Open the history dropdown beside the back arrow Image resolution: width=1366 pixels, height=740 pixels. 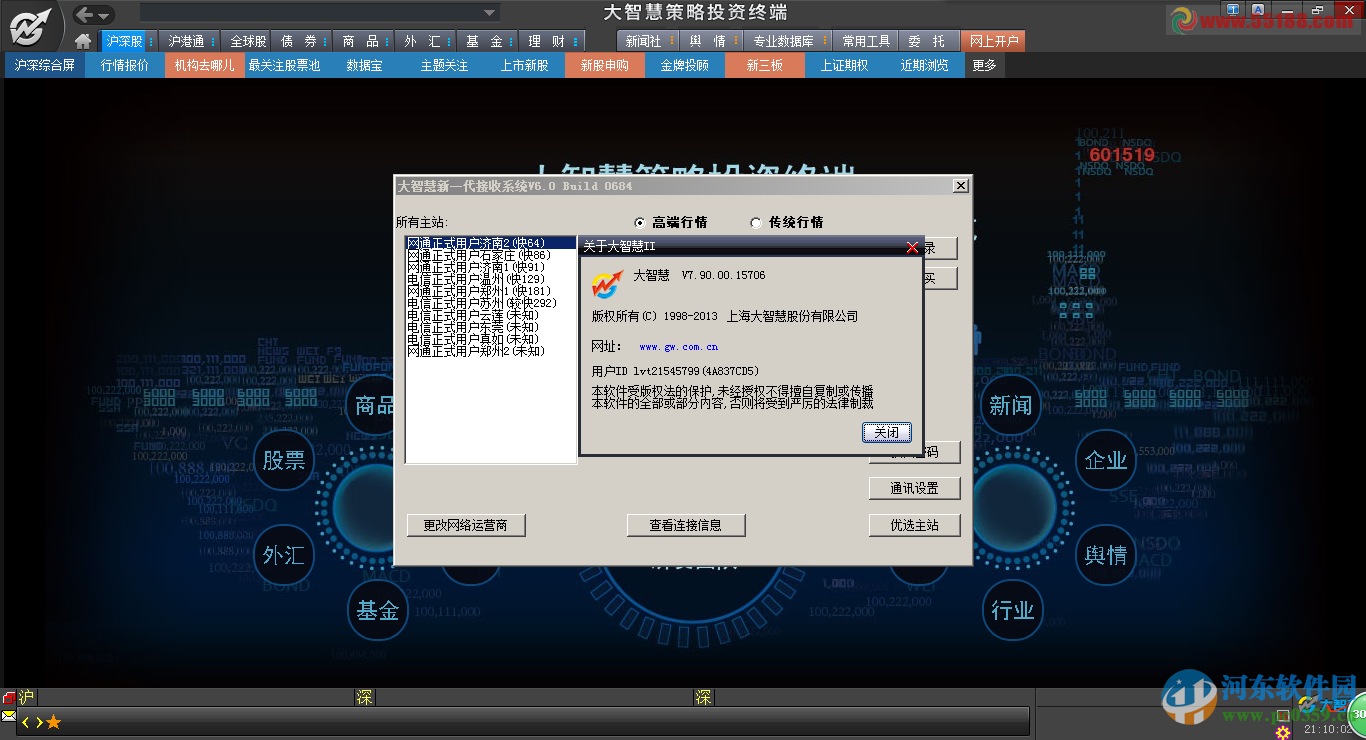tap(105, 15)
